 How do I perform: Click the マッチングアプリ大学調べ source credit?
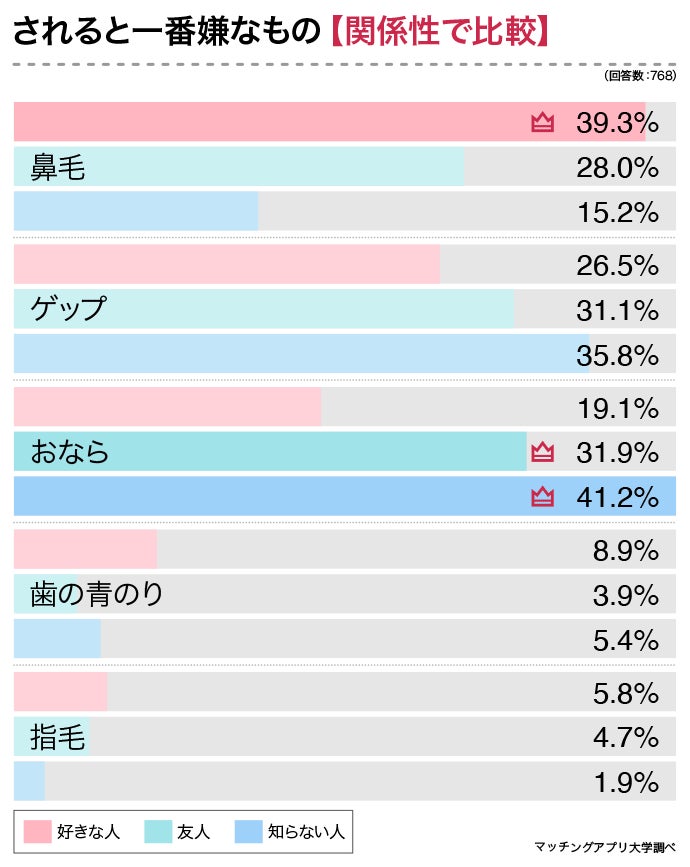pos(606,847)
